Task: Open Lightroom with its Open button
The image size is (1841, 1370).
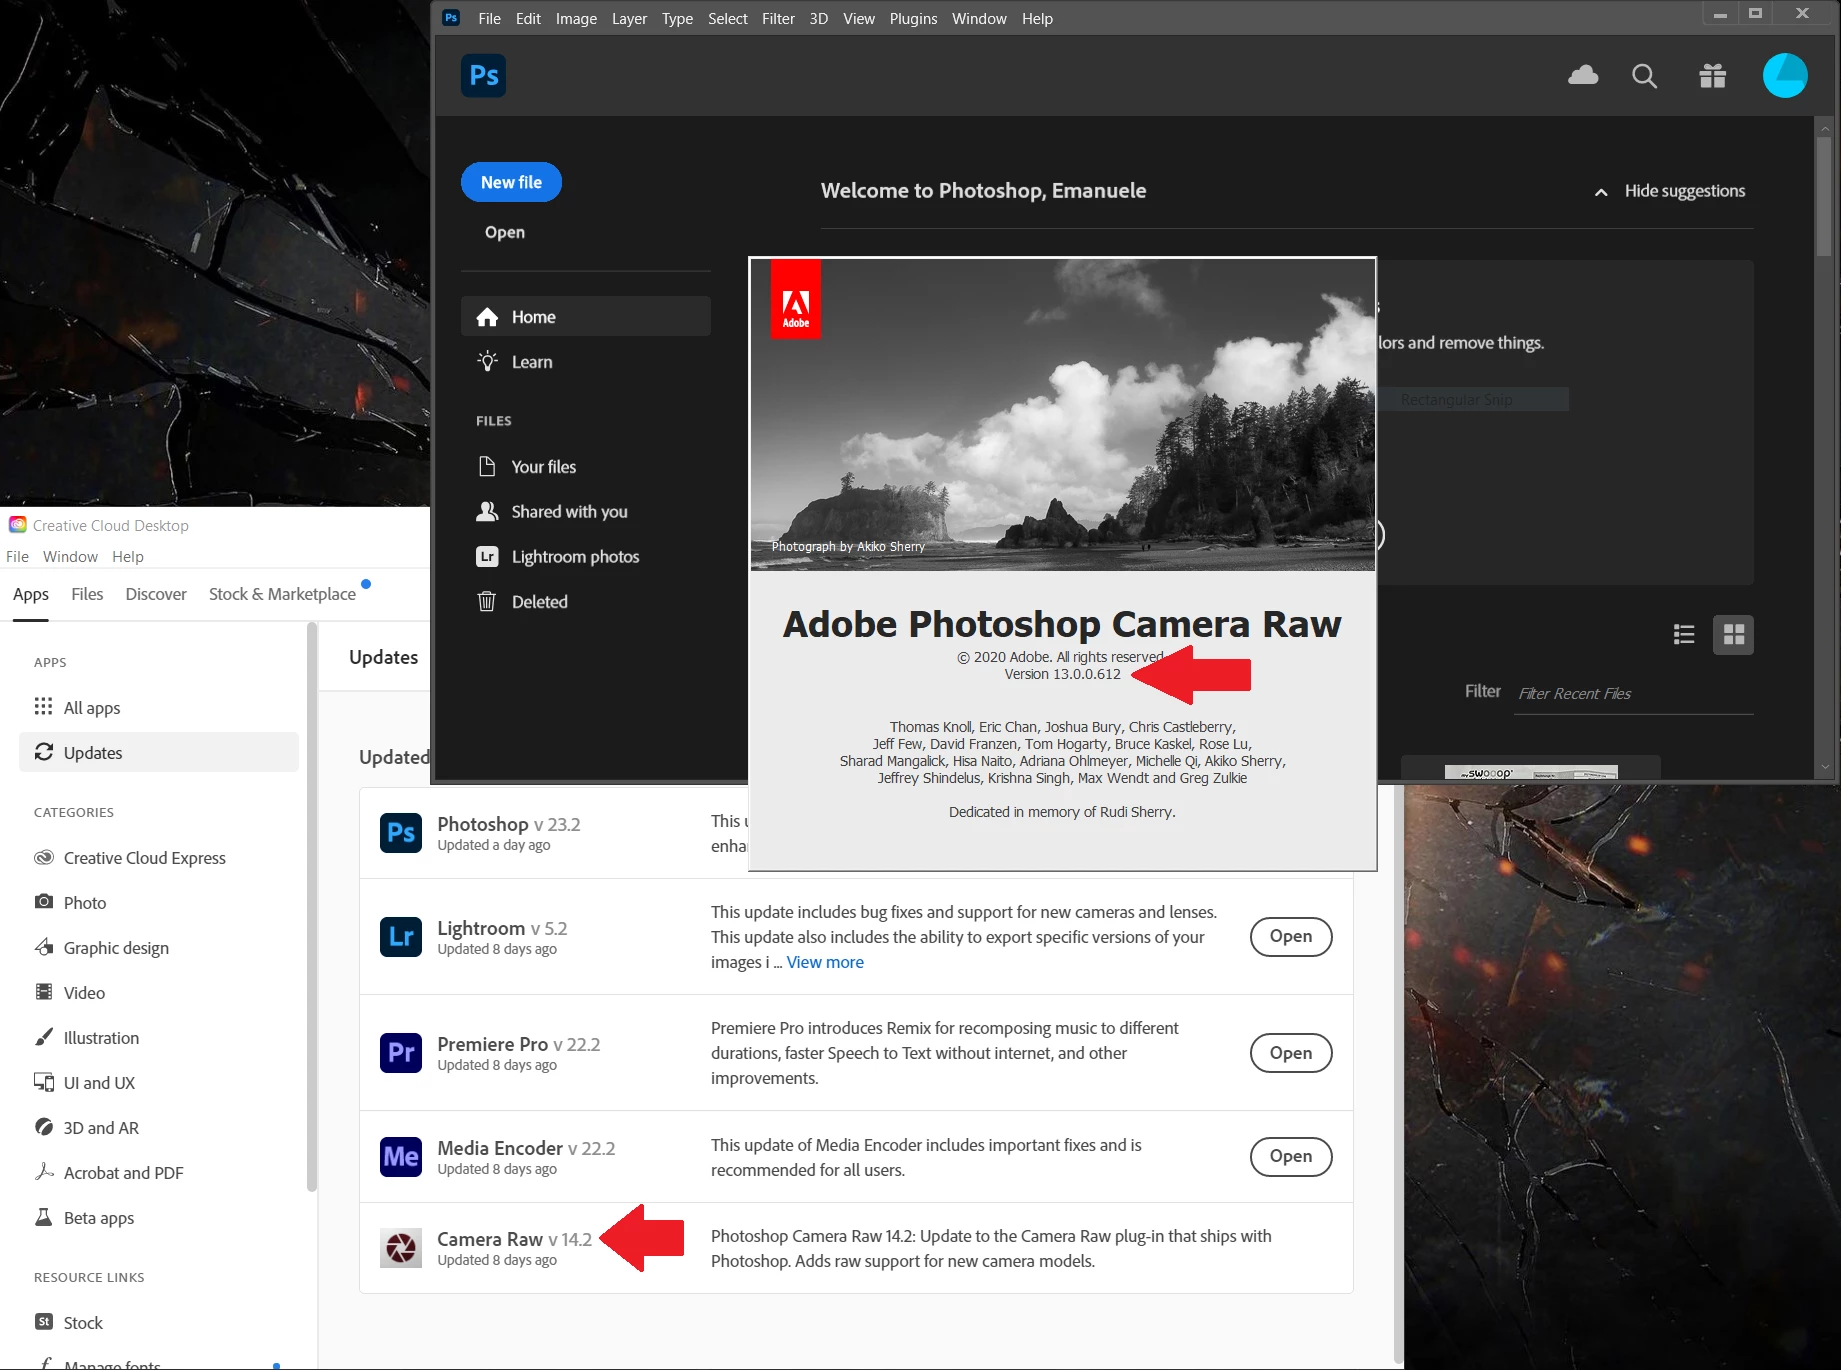Action: 1291,937
